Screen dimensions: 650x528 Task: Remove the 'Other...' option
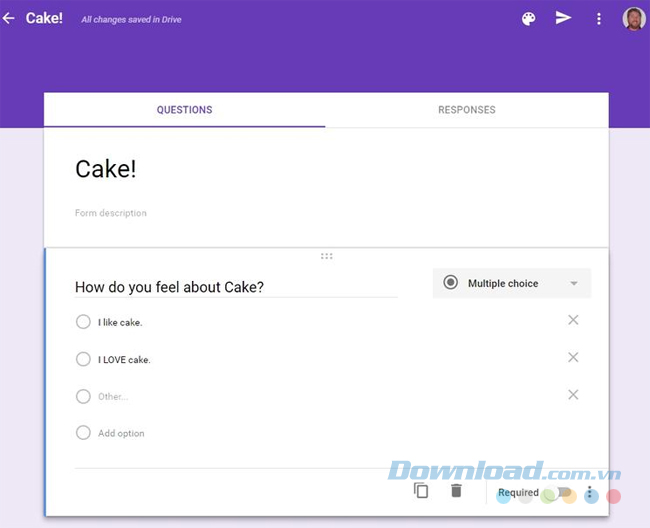tap(573, 395)
